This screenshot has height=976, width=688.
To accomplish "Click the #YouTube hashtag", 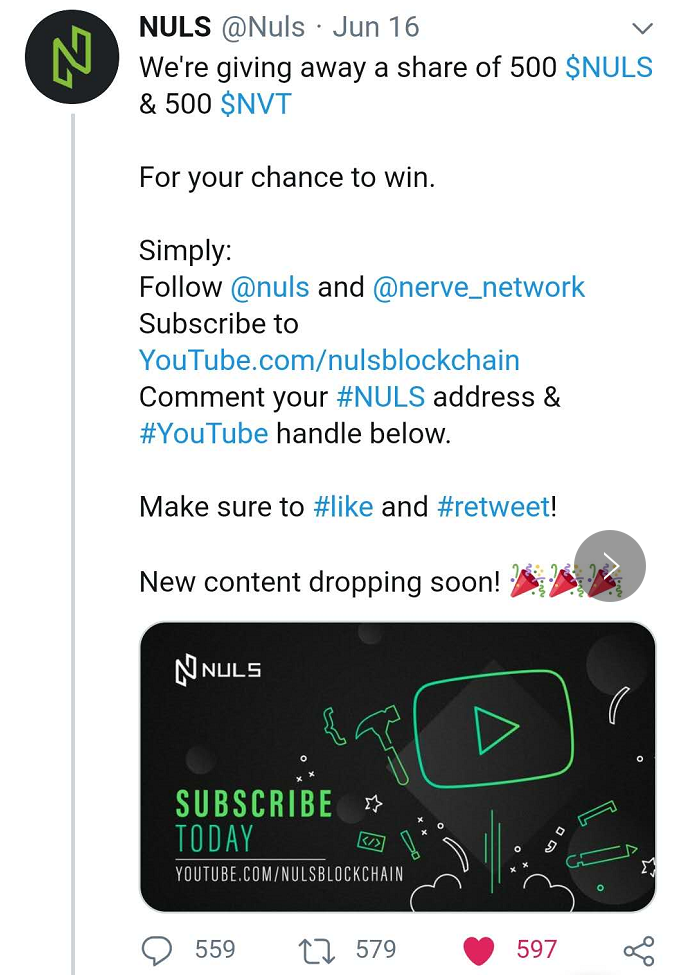I will [x=204, y=434].
